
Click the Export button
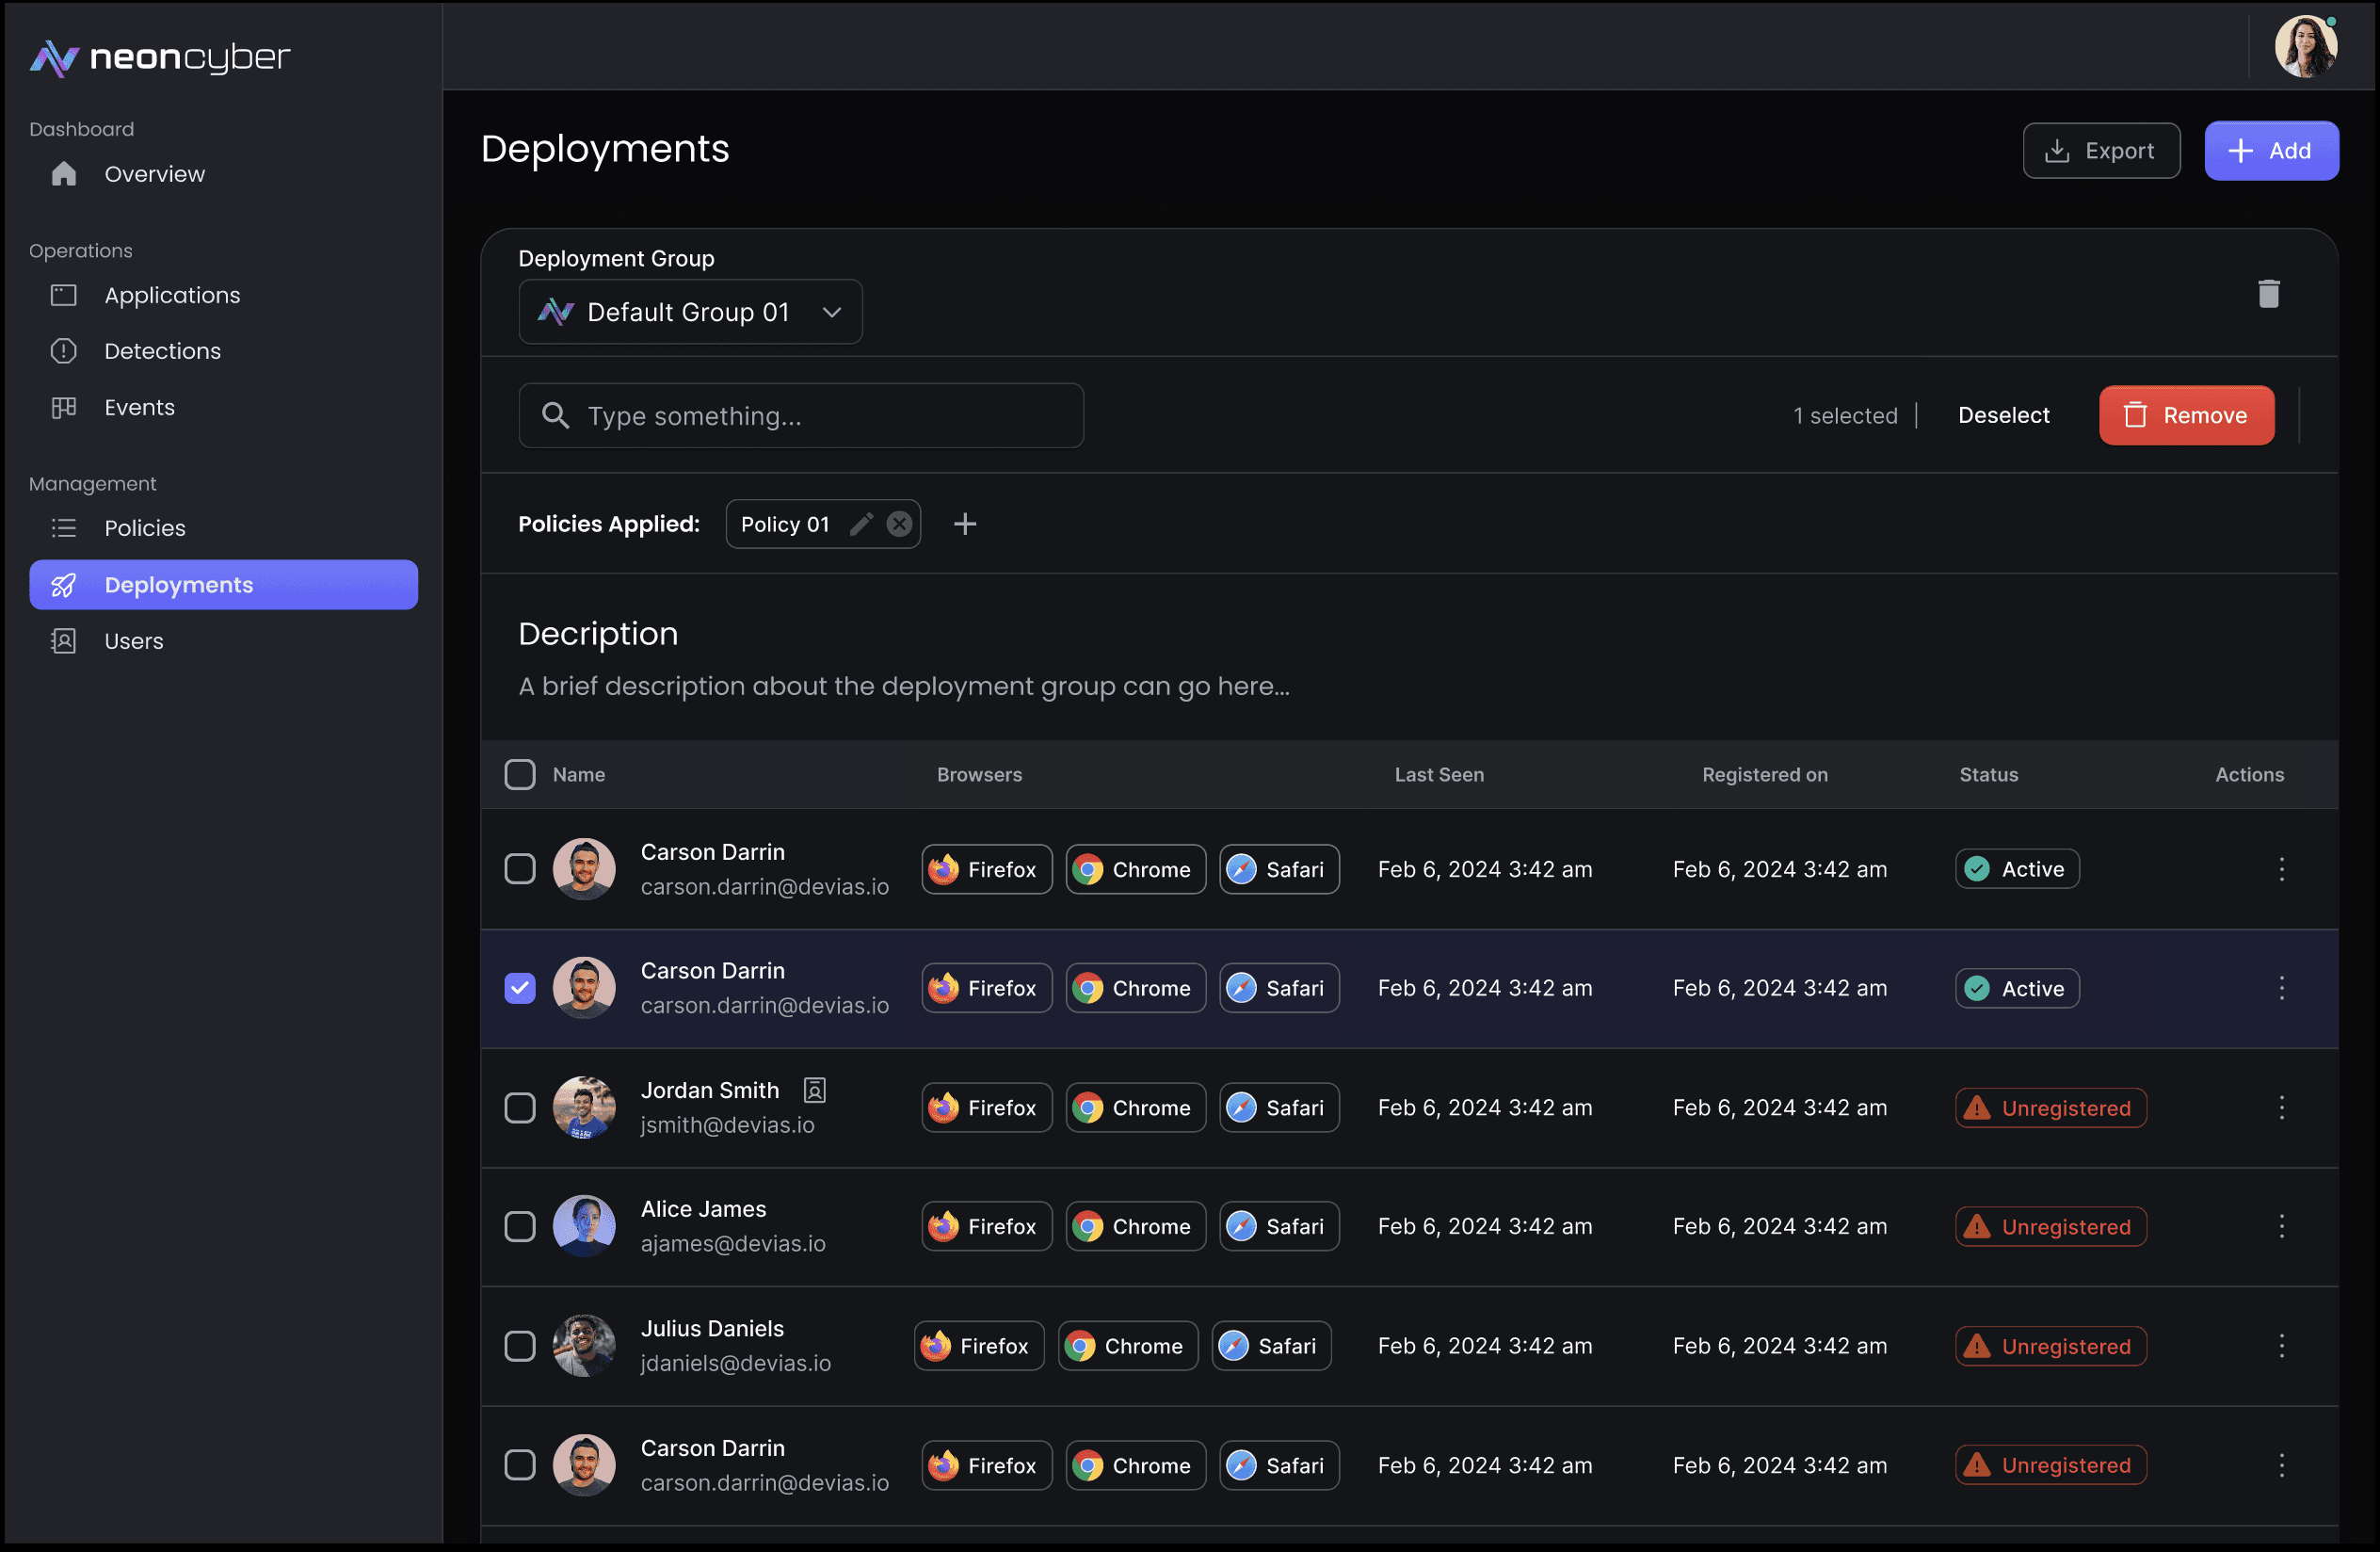point(2101,151)
